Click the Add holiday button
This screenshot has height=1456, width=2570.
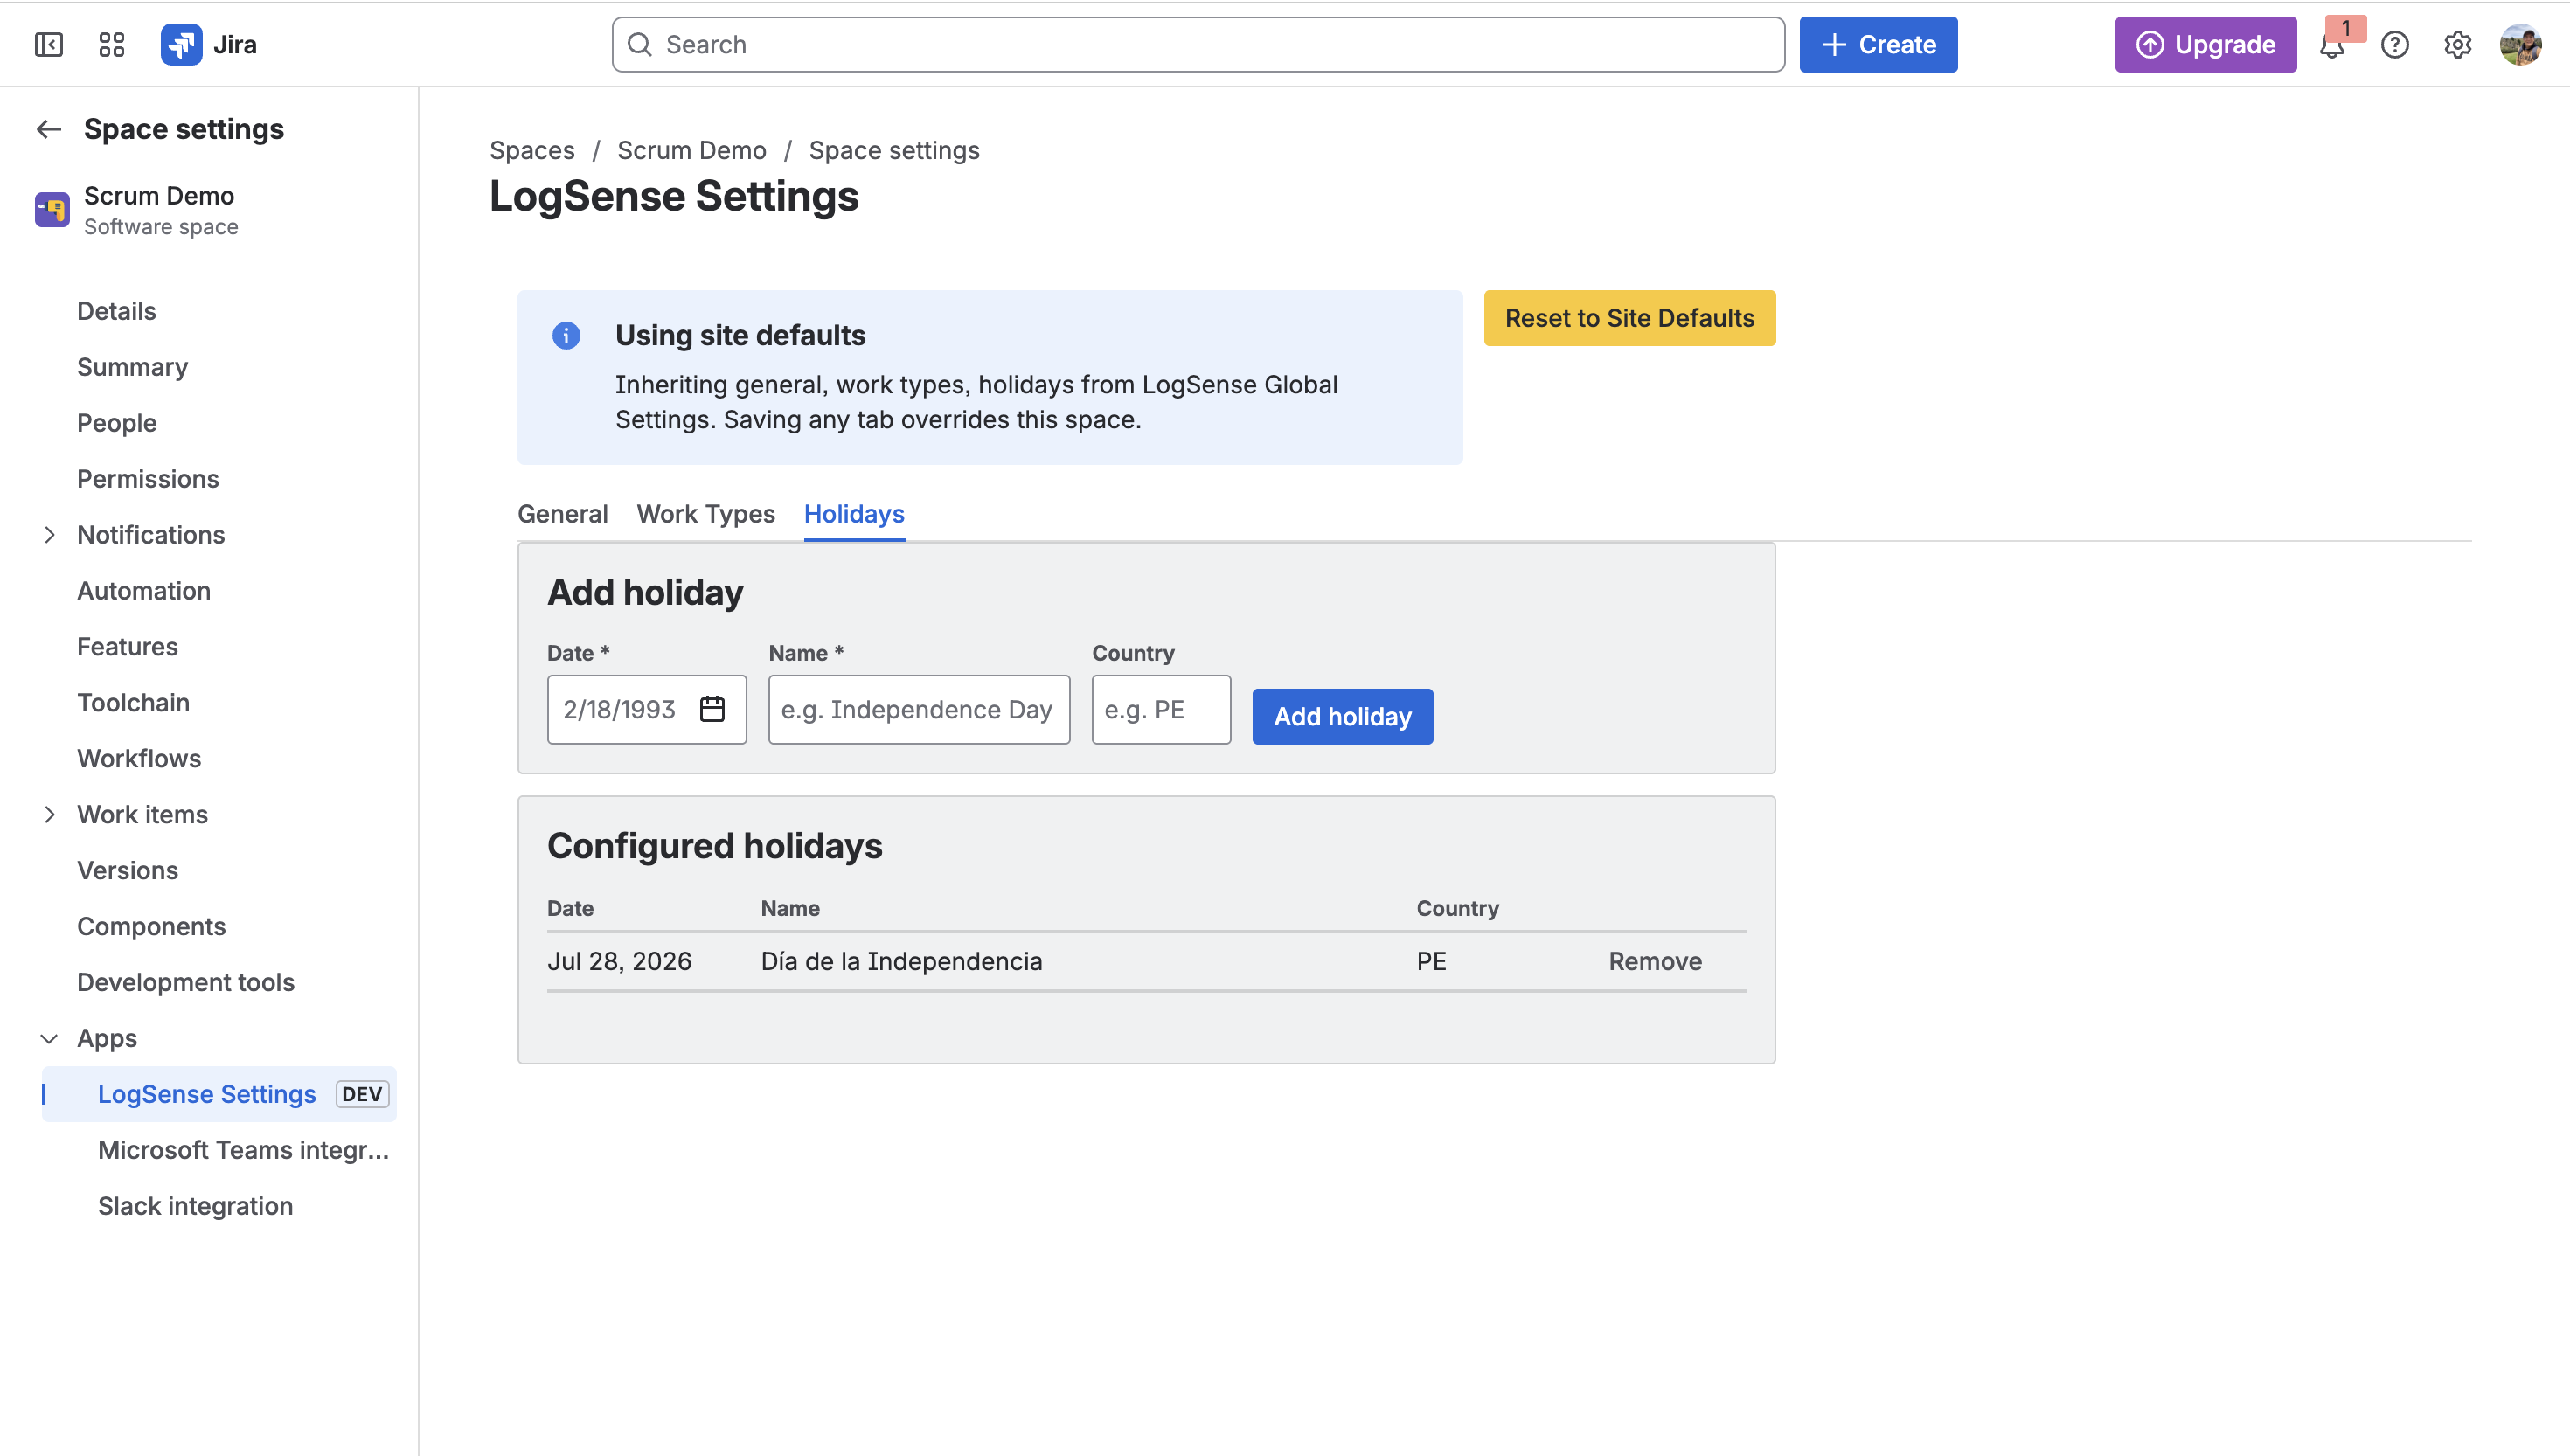pyautogui.click(x=1342, y=716)
